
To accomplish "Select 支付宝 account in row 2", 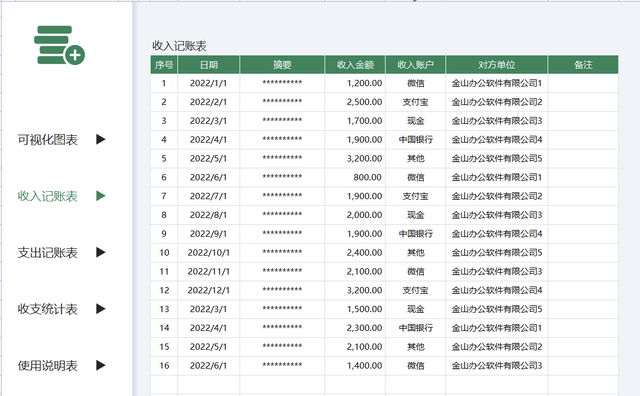I will coord(416,102).
